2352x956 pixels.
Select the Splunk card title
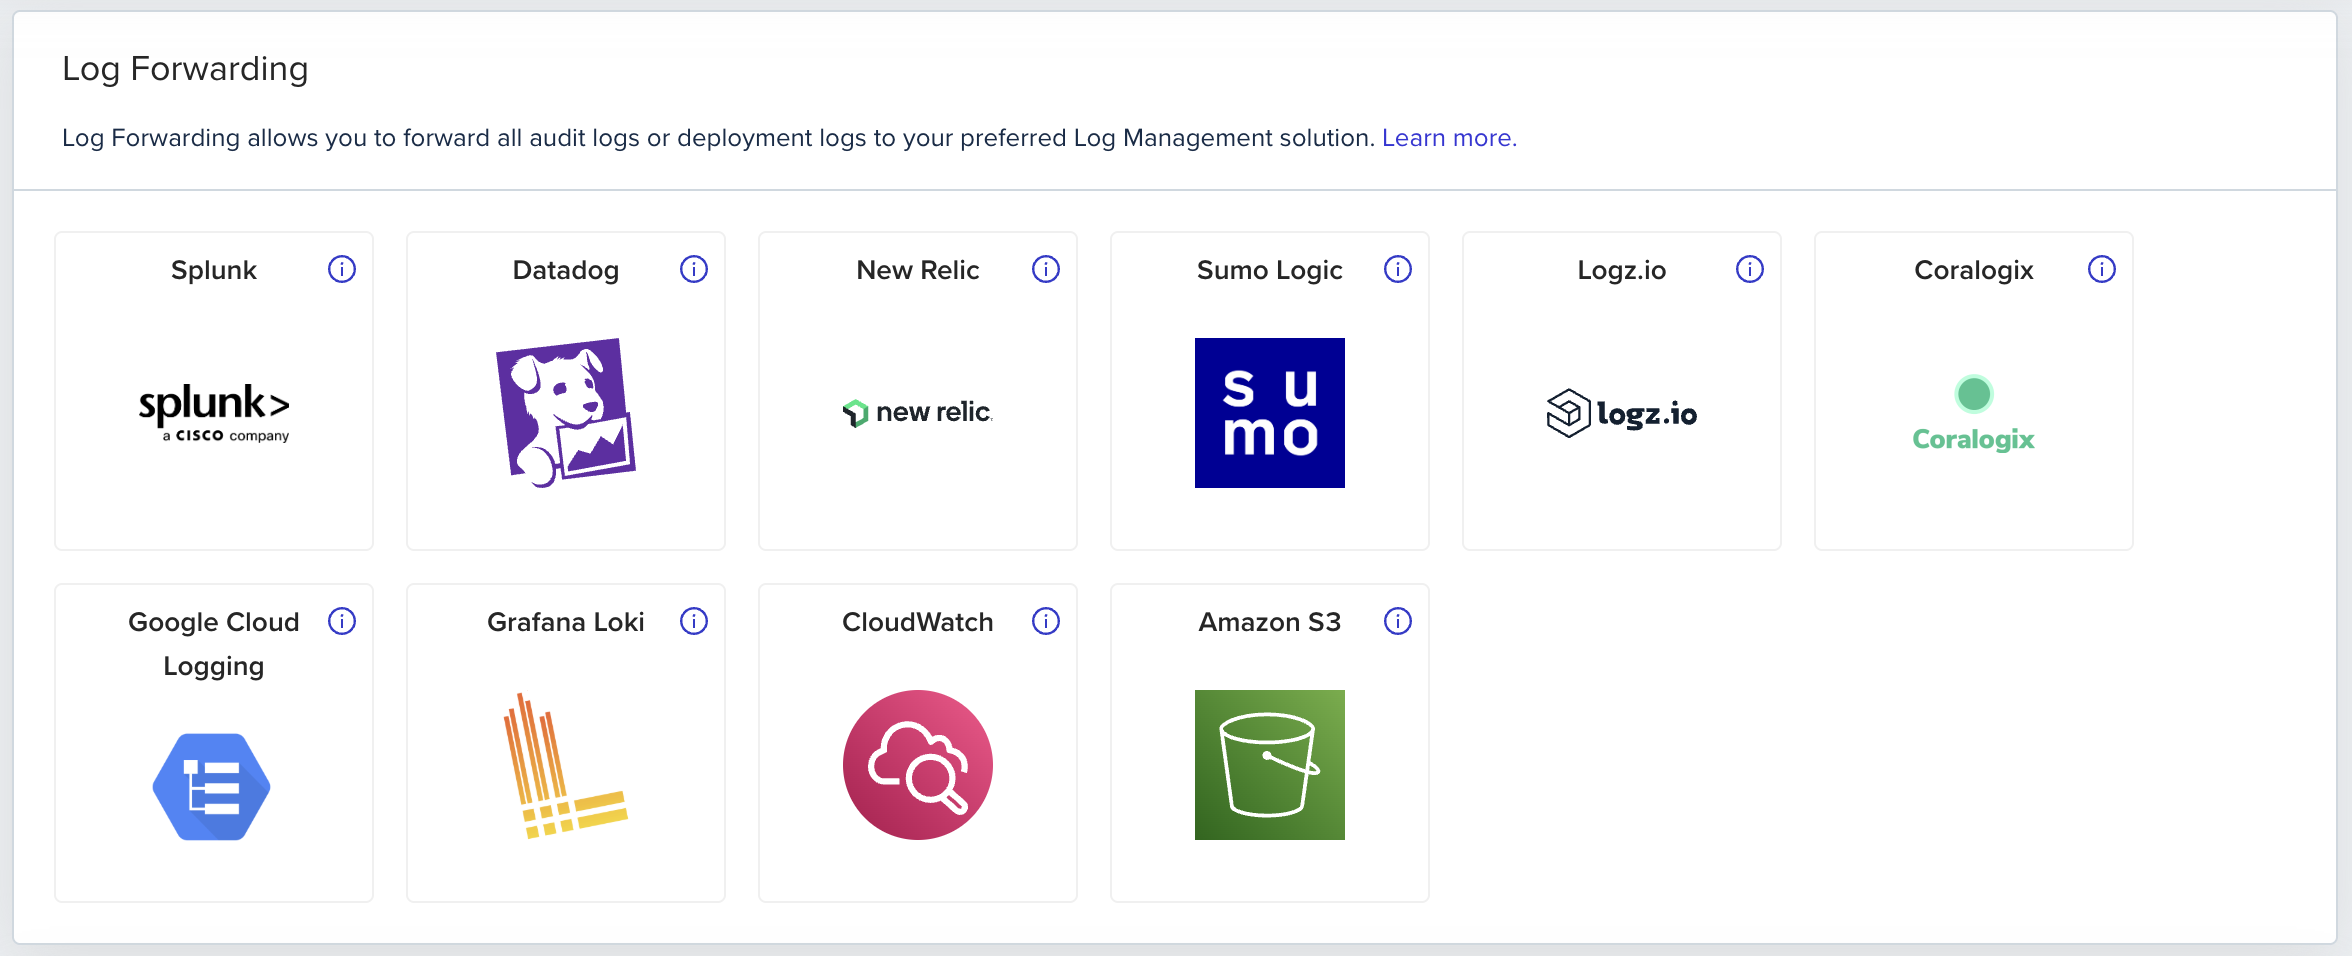214,270
